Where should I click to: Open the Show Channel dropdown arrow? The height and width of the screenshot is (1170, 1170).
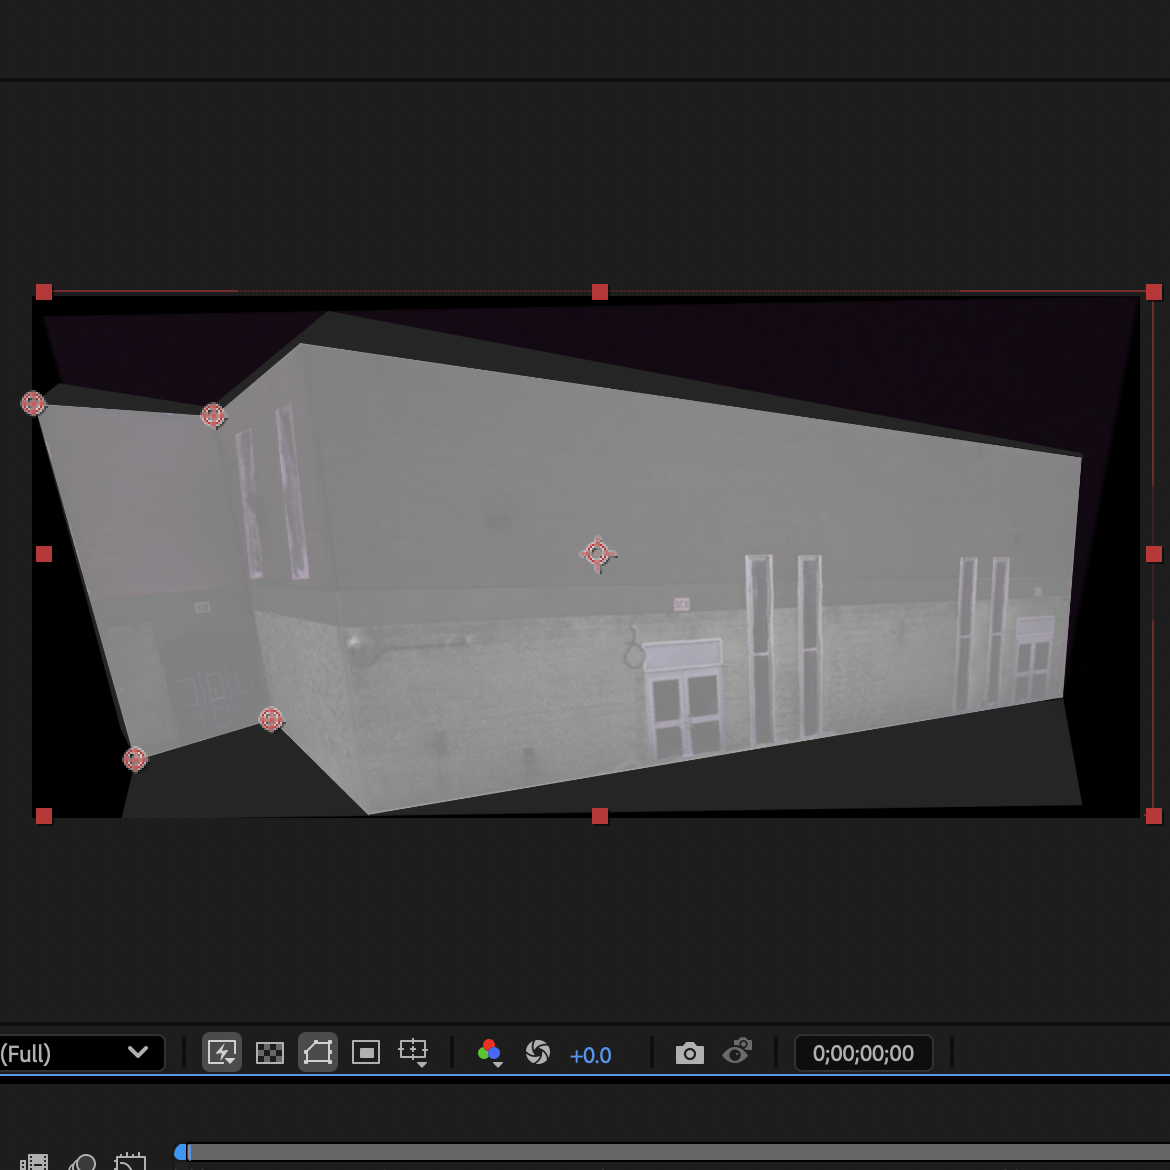point(498,1066)
